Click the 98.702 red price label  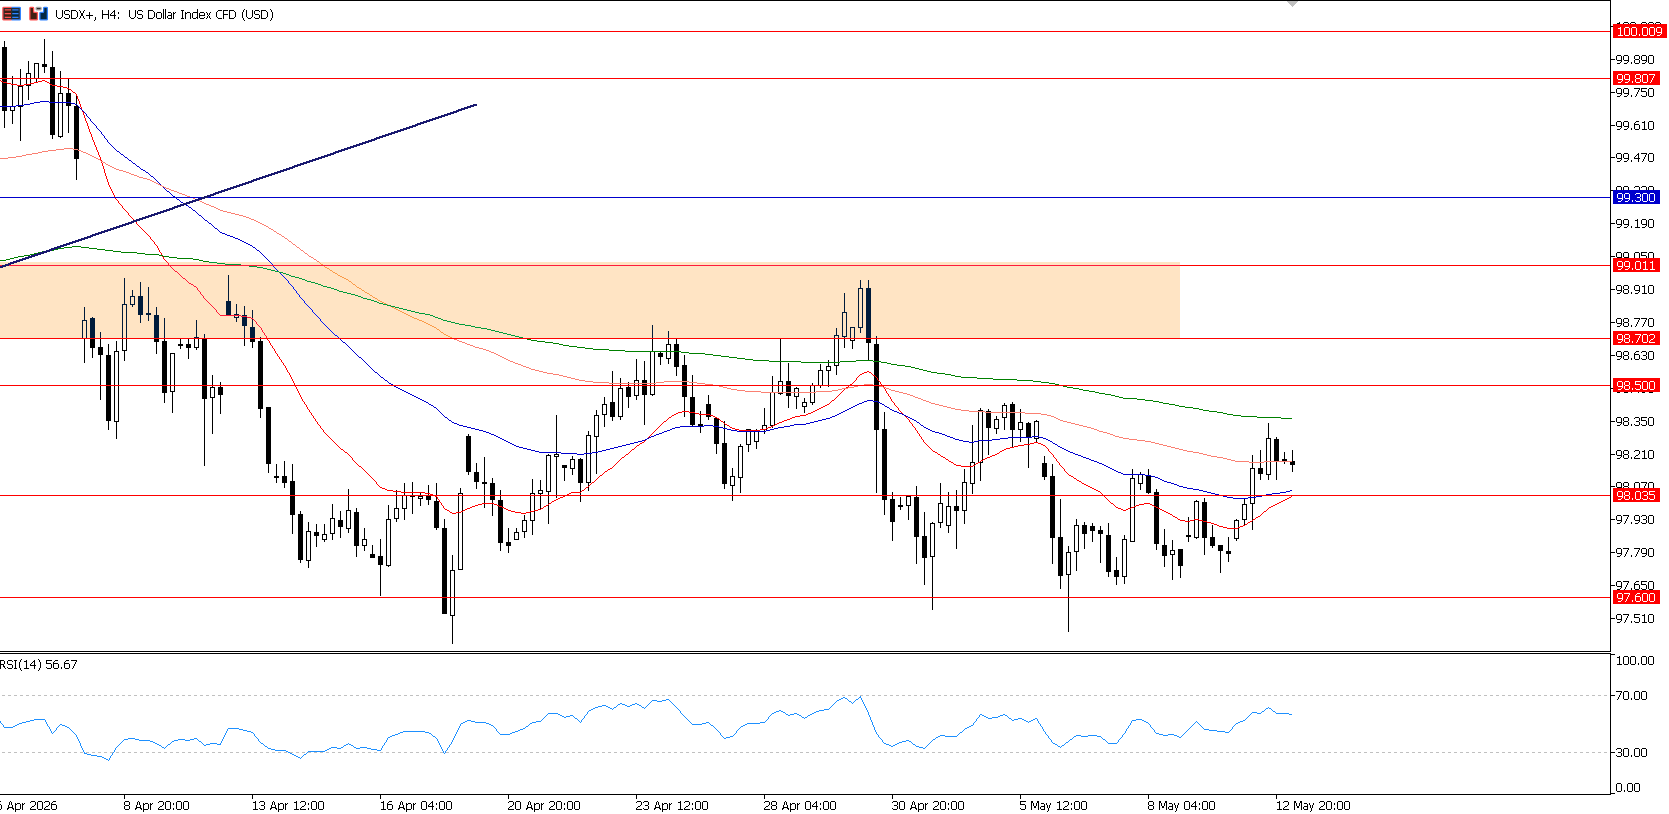click(x=1636, y=338)
